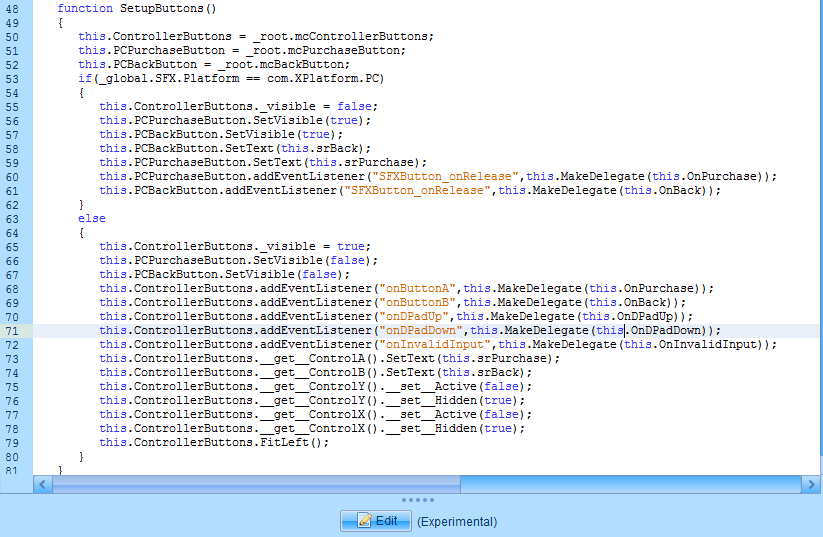Click the Edit button
Viewport: 823px width, 537px height.
[x=376, y=520]
